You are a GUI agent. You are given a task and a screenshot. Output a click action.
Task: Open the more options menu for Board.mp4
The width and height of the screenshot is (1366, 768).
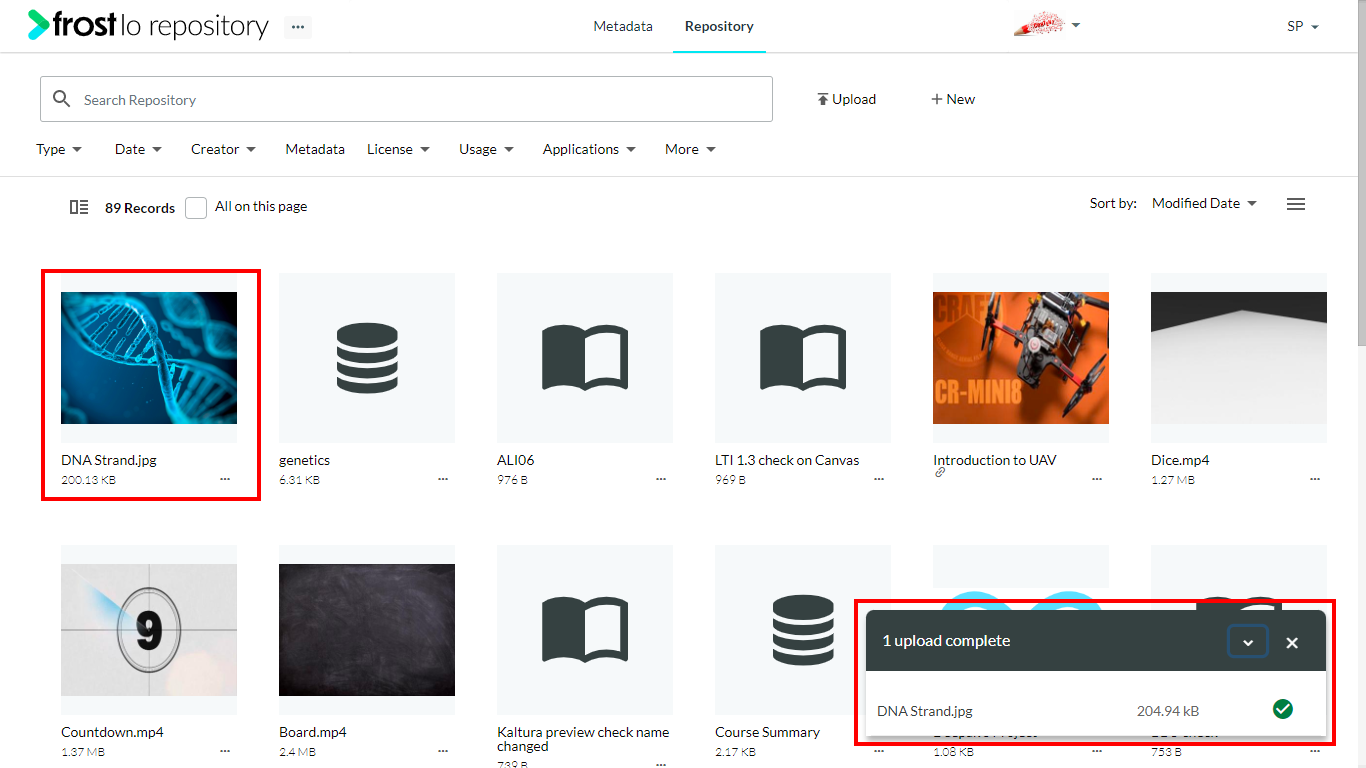[x=443, y=751]
